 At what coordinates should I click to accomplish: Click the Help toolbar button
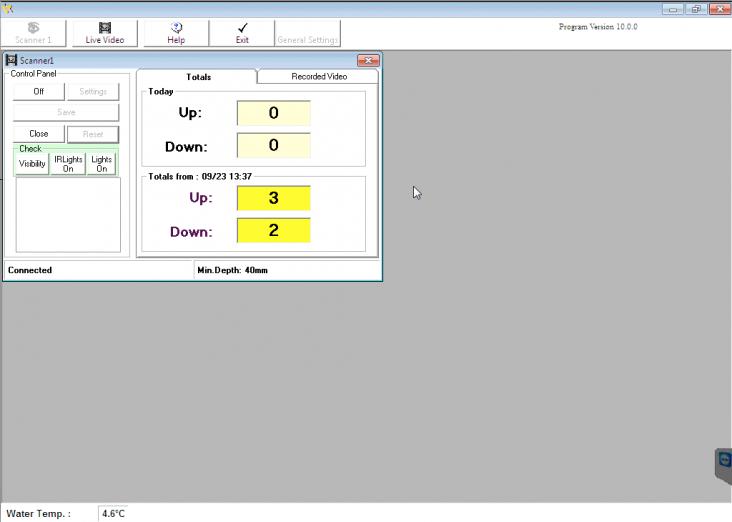pos(176,33)
